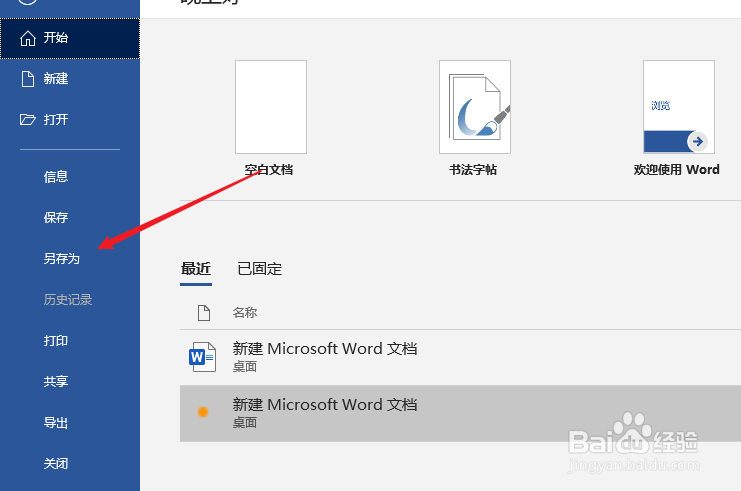Switch to the 已固定 tab
The height and width of the screenshot is (491, 741).
[x=259, y=269]
